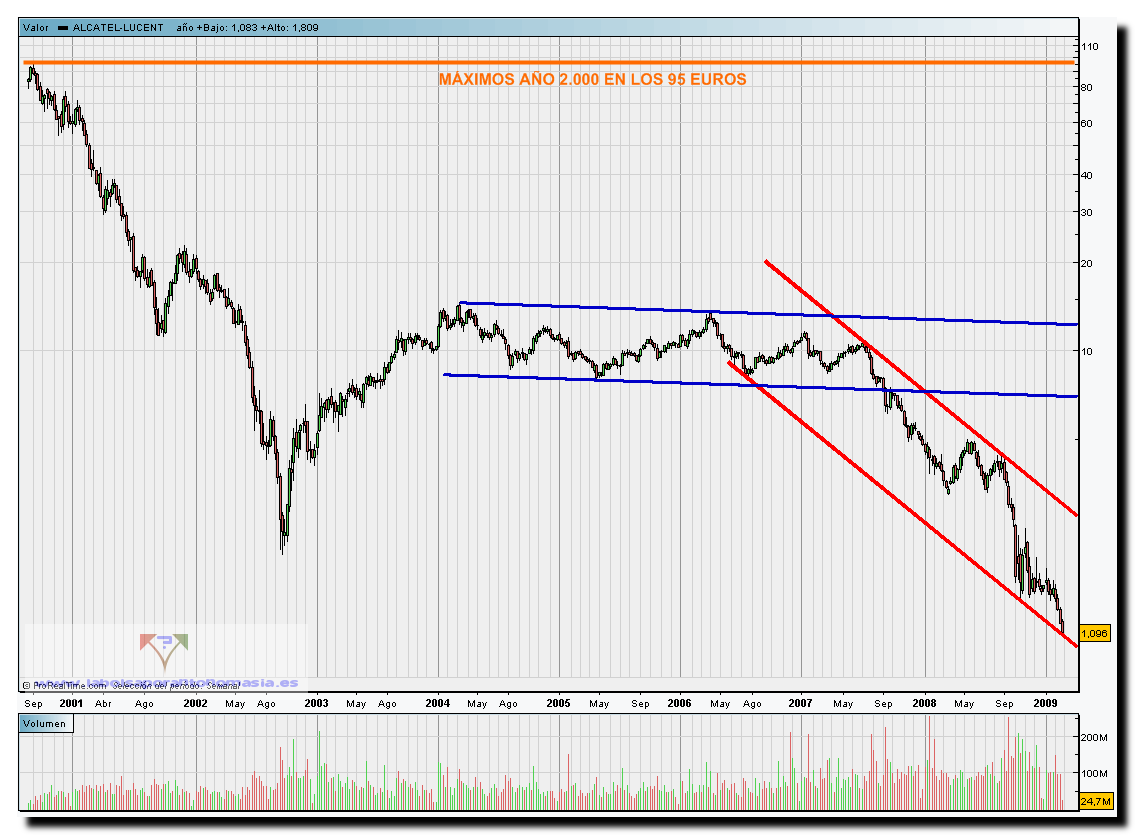1135x835 pixels.
Task: Click the 110 mark on price axis
Action: click(x=1090, y=47)
